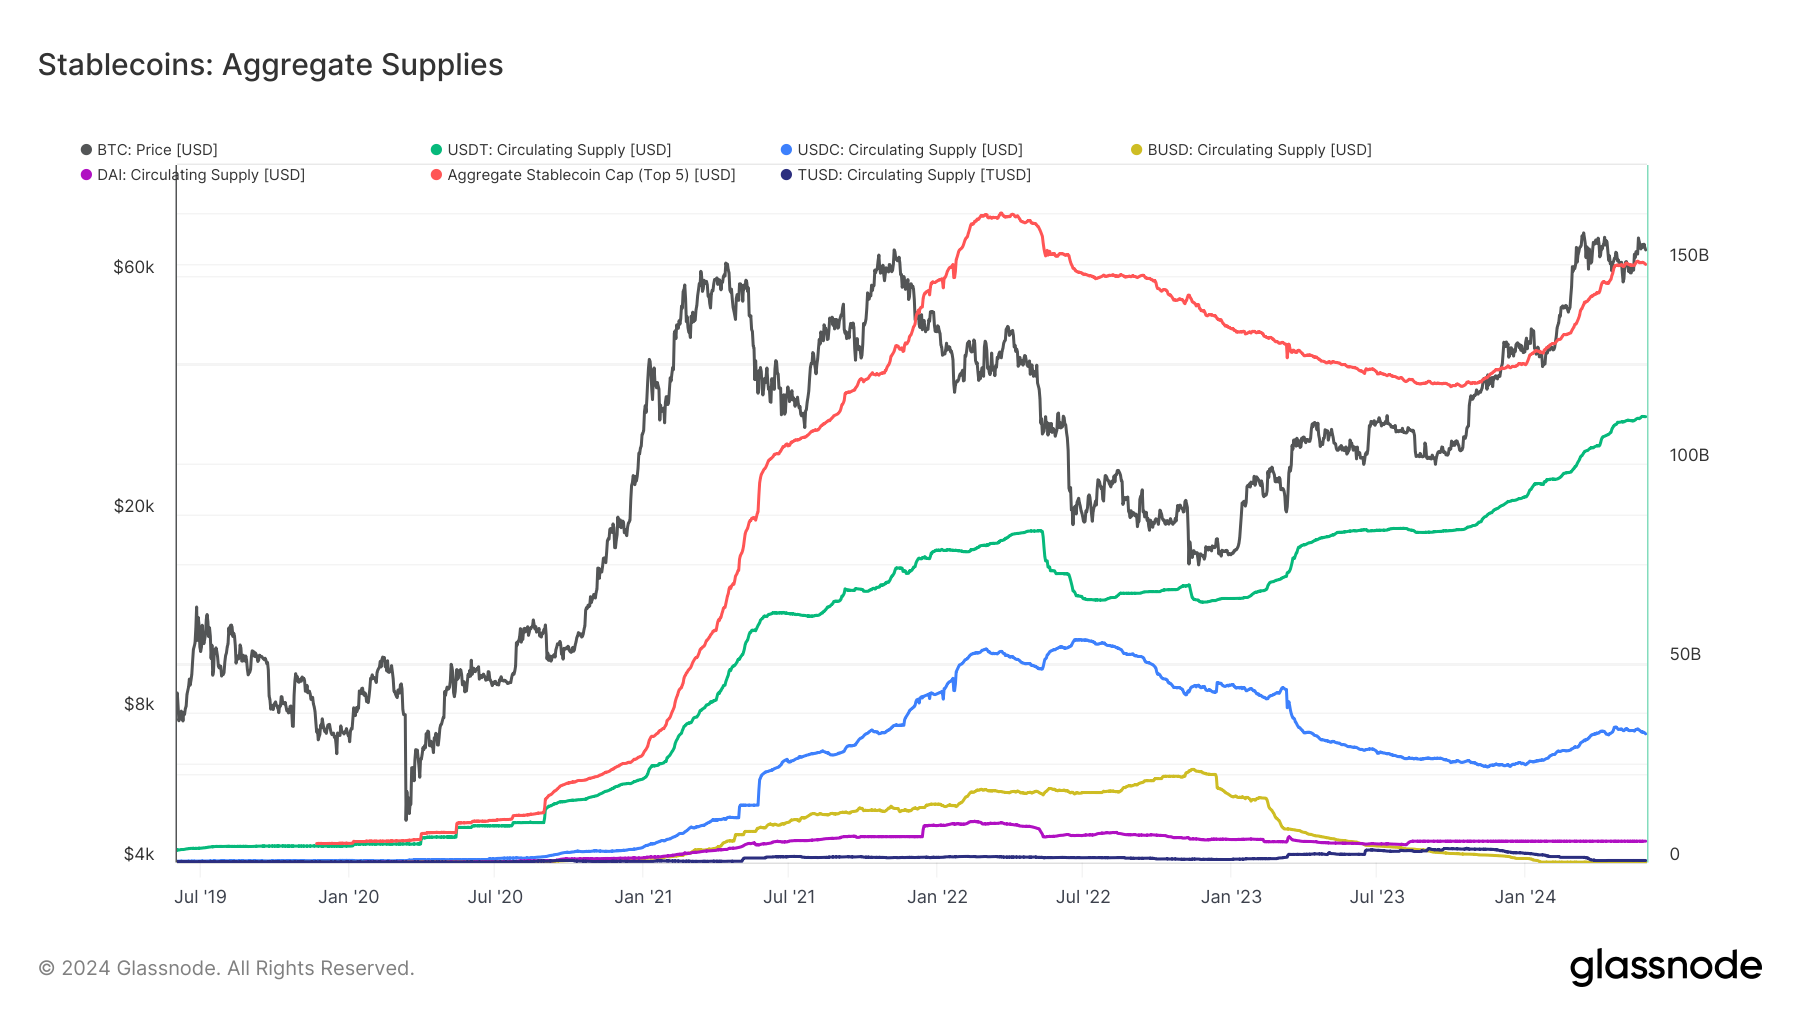
Task: Click the blue USDC legend dot
Action: [786, 150]
